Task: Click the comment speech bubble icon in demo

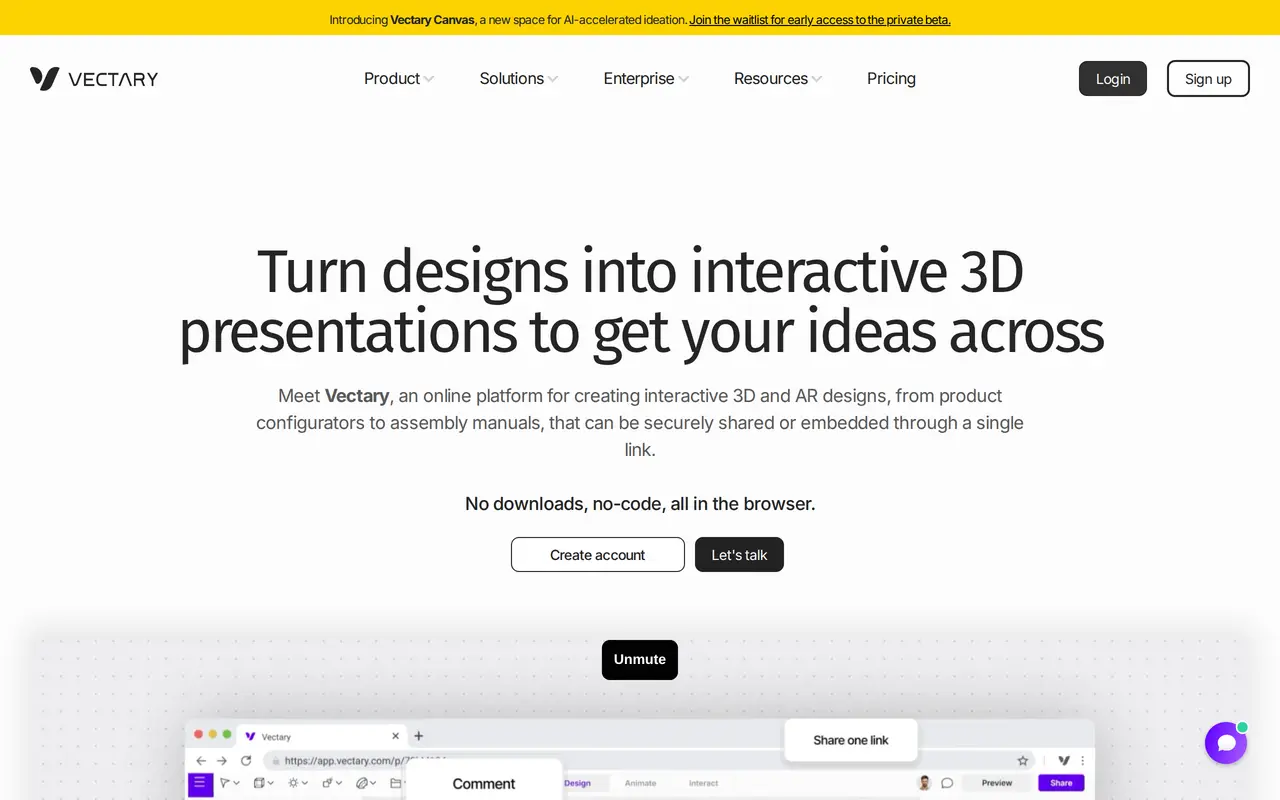Action: (947, 783)
